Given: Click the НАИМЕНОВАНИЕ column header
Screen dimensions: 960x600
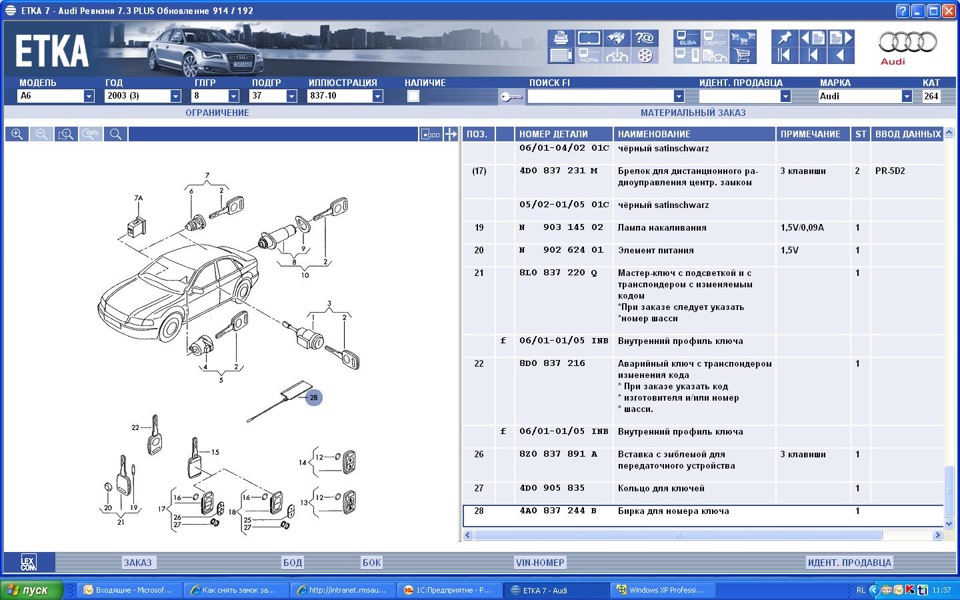Looking at the screenshot, I should point(694,134).
